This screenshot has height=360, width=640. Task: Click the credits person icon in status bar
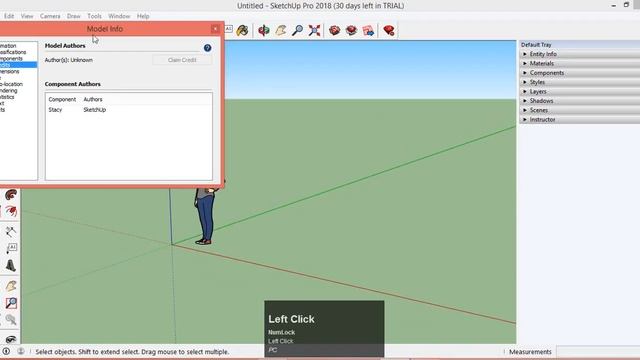coord(21,351)
